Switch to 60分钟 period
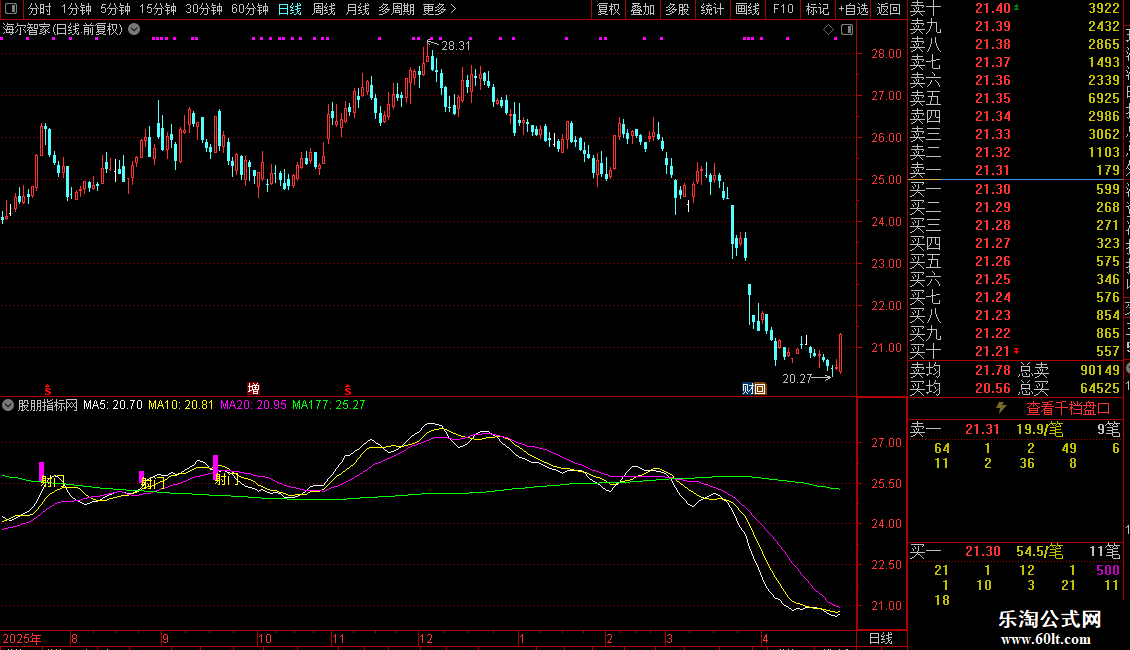Viewport: 1130px width, 650px height. [250, 9]
